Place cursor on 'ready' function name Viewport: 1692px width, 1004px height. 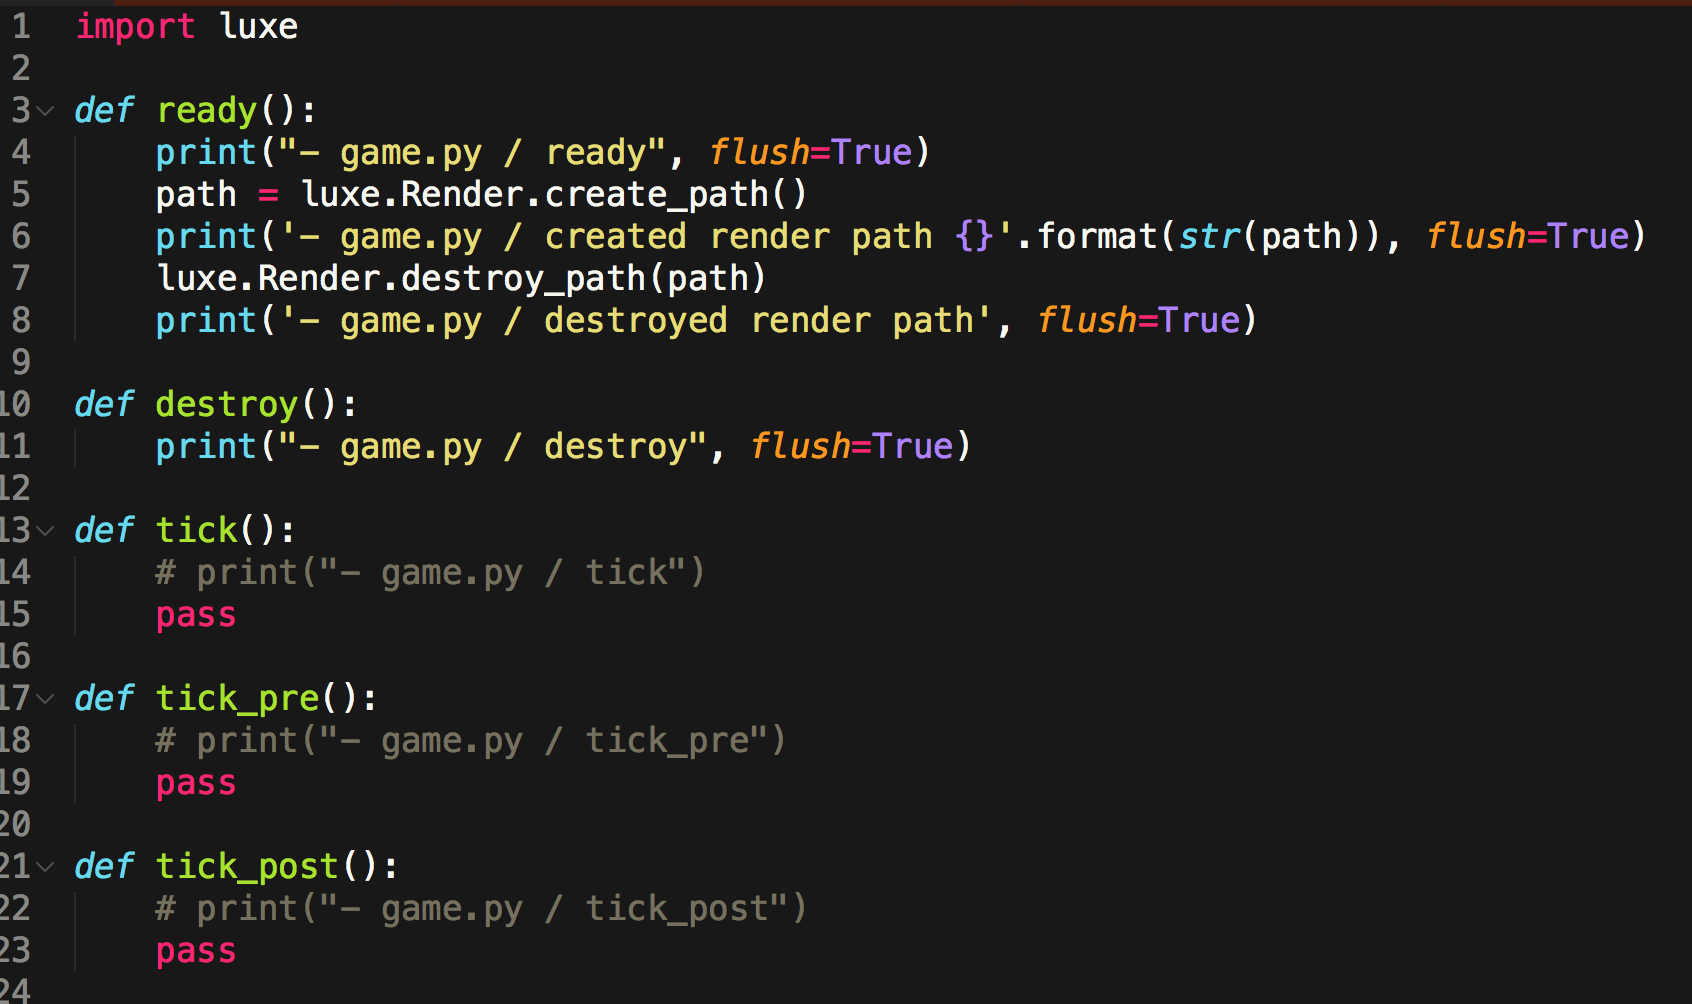207,111
